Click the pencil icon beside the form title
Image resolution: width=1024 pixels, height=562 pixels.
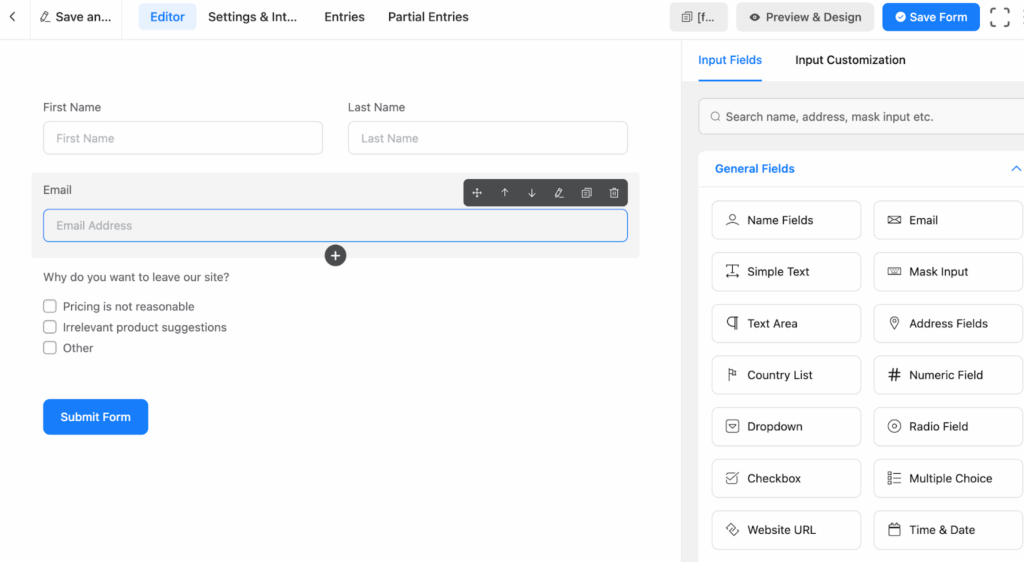tap(44, 17)
